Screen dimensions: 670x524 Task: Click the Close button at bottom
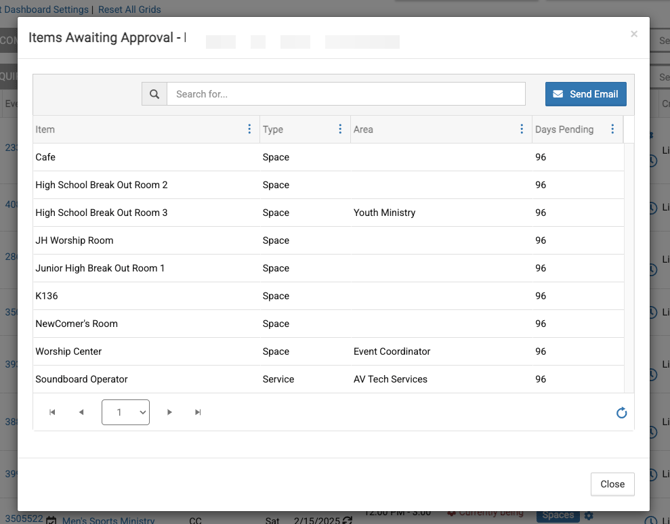(612, 484)
